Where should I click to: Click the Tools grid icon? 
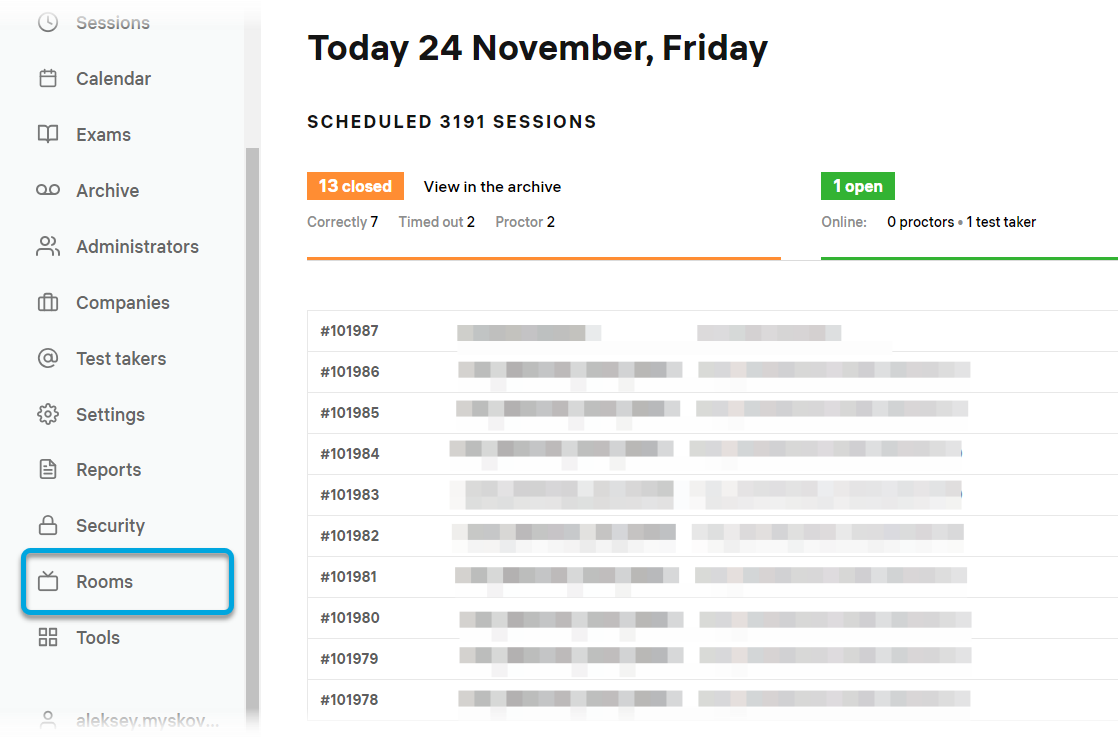48,638
